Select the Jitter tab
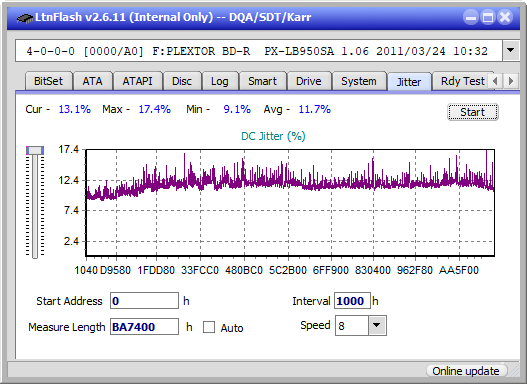The height and width of the screenshot is (384, 527). coord(409,82)
